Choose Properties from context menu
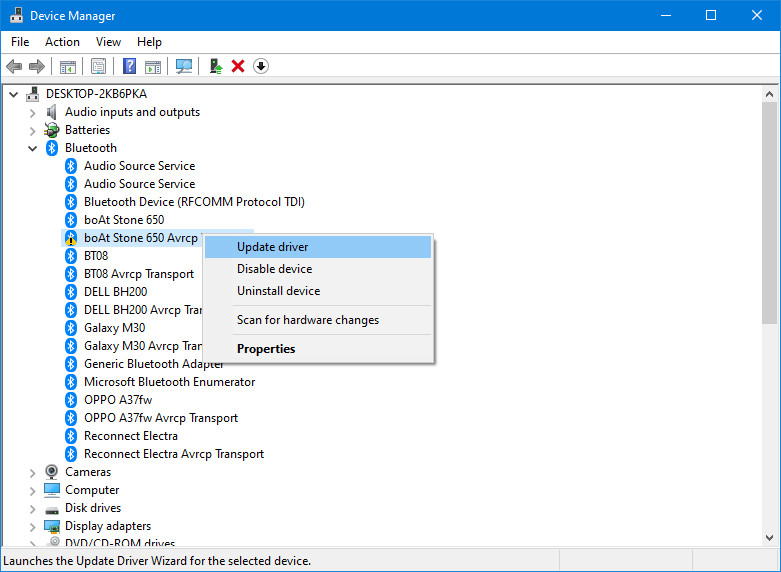The height and width of the screenshot is (572, 781). click(318, 349)
